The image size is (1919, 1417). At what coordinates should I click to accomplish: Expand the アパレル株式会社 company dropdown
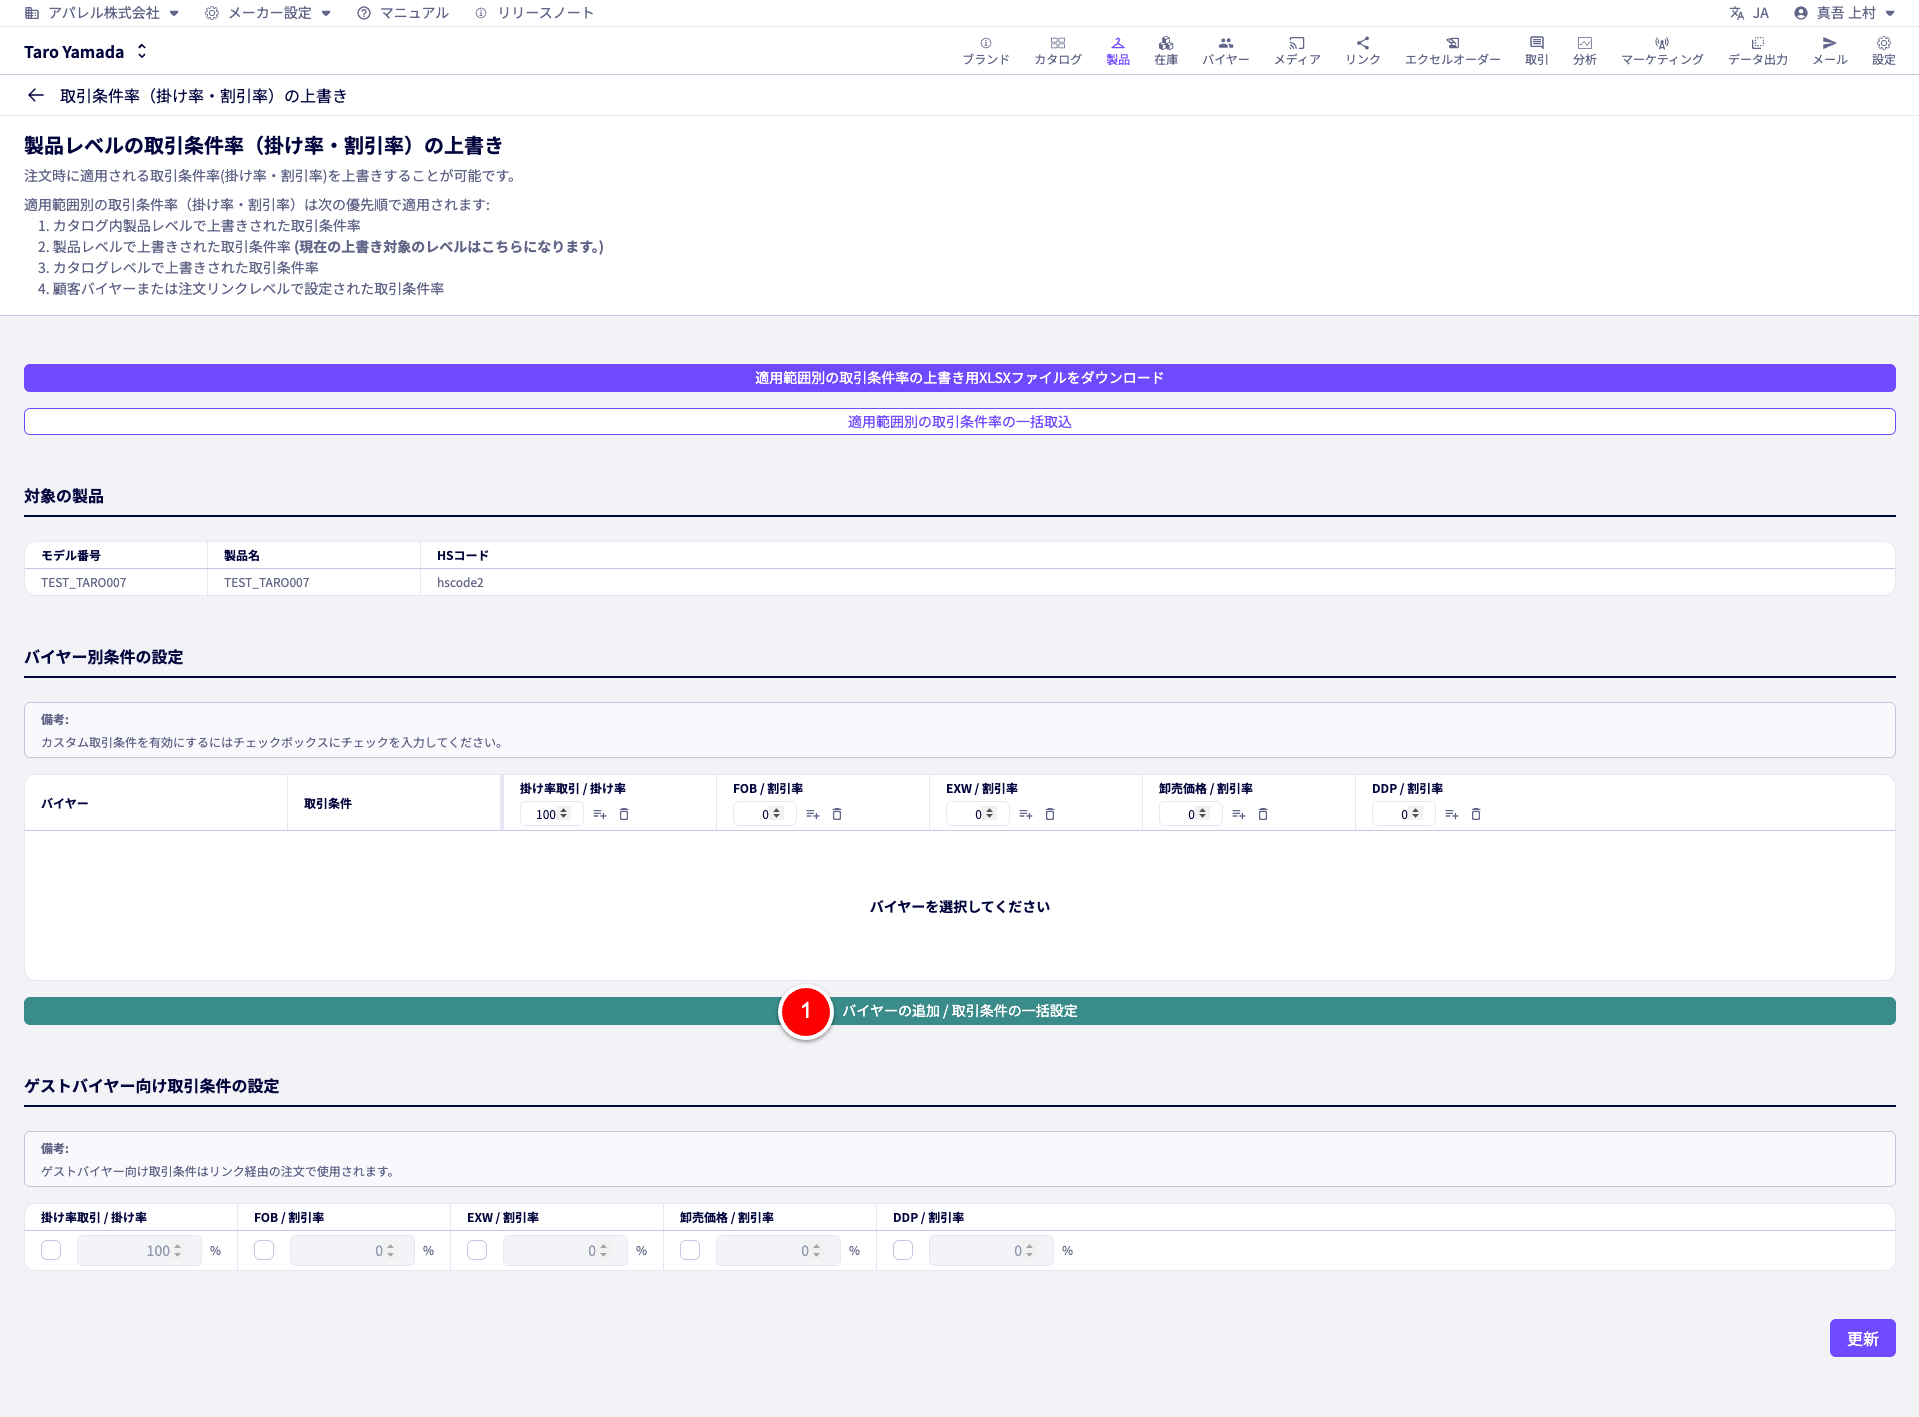click(102, 13)
